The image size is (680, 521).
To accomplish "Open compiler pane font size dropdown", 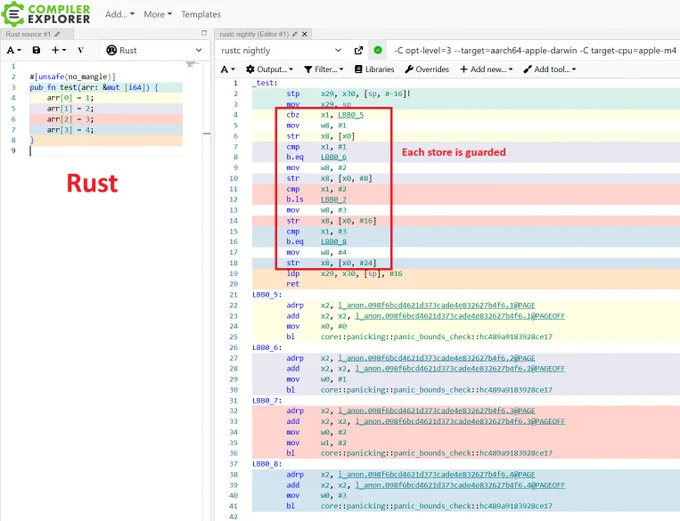I will click(x=228, y=69).
